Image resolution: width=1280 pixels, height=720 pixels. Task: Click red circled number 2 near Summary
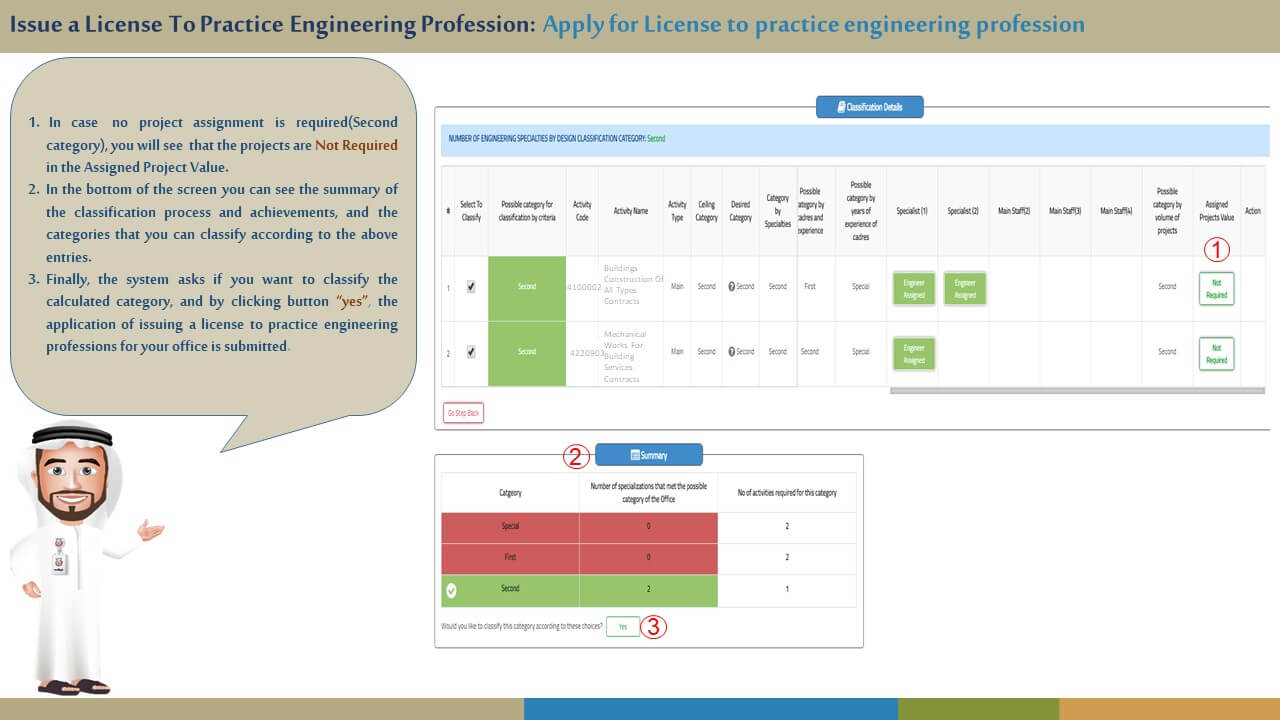[x=575, y=457]
